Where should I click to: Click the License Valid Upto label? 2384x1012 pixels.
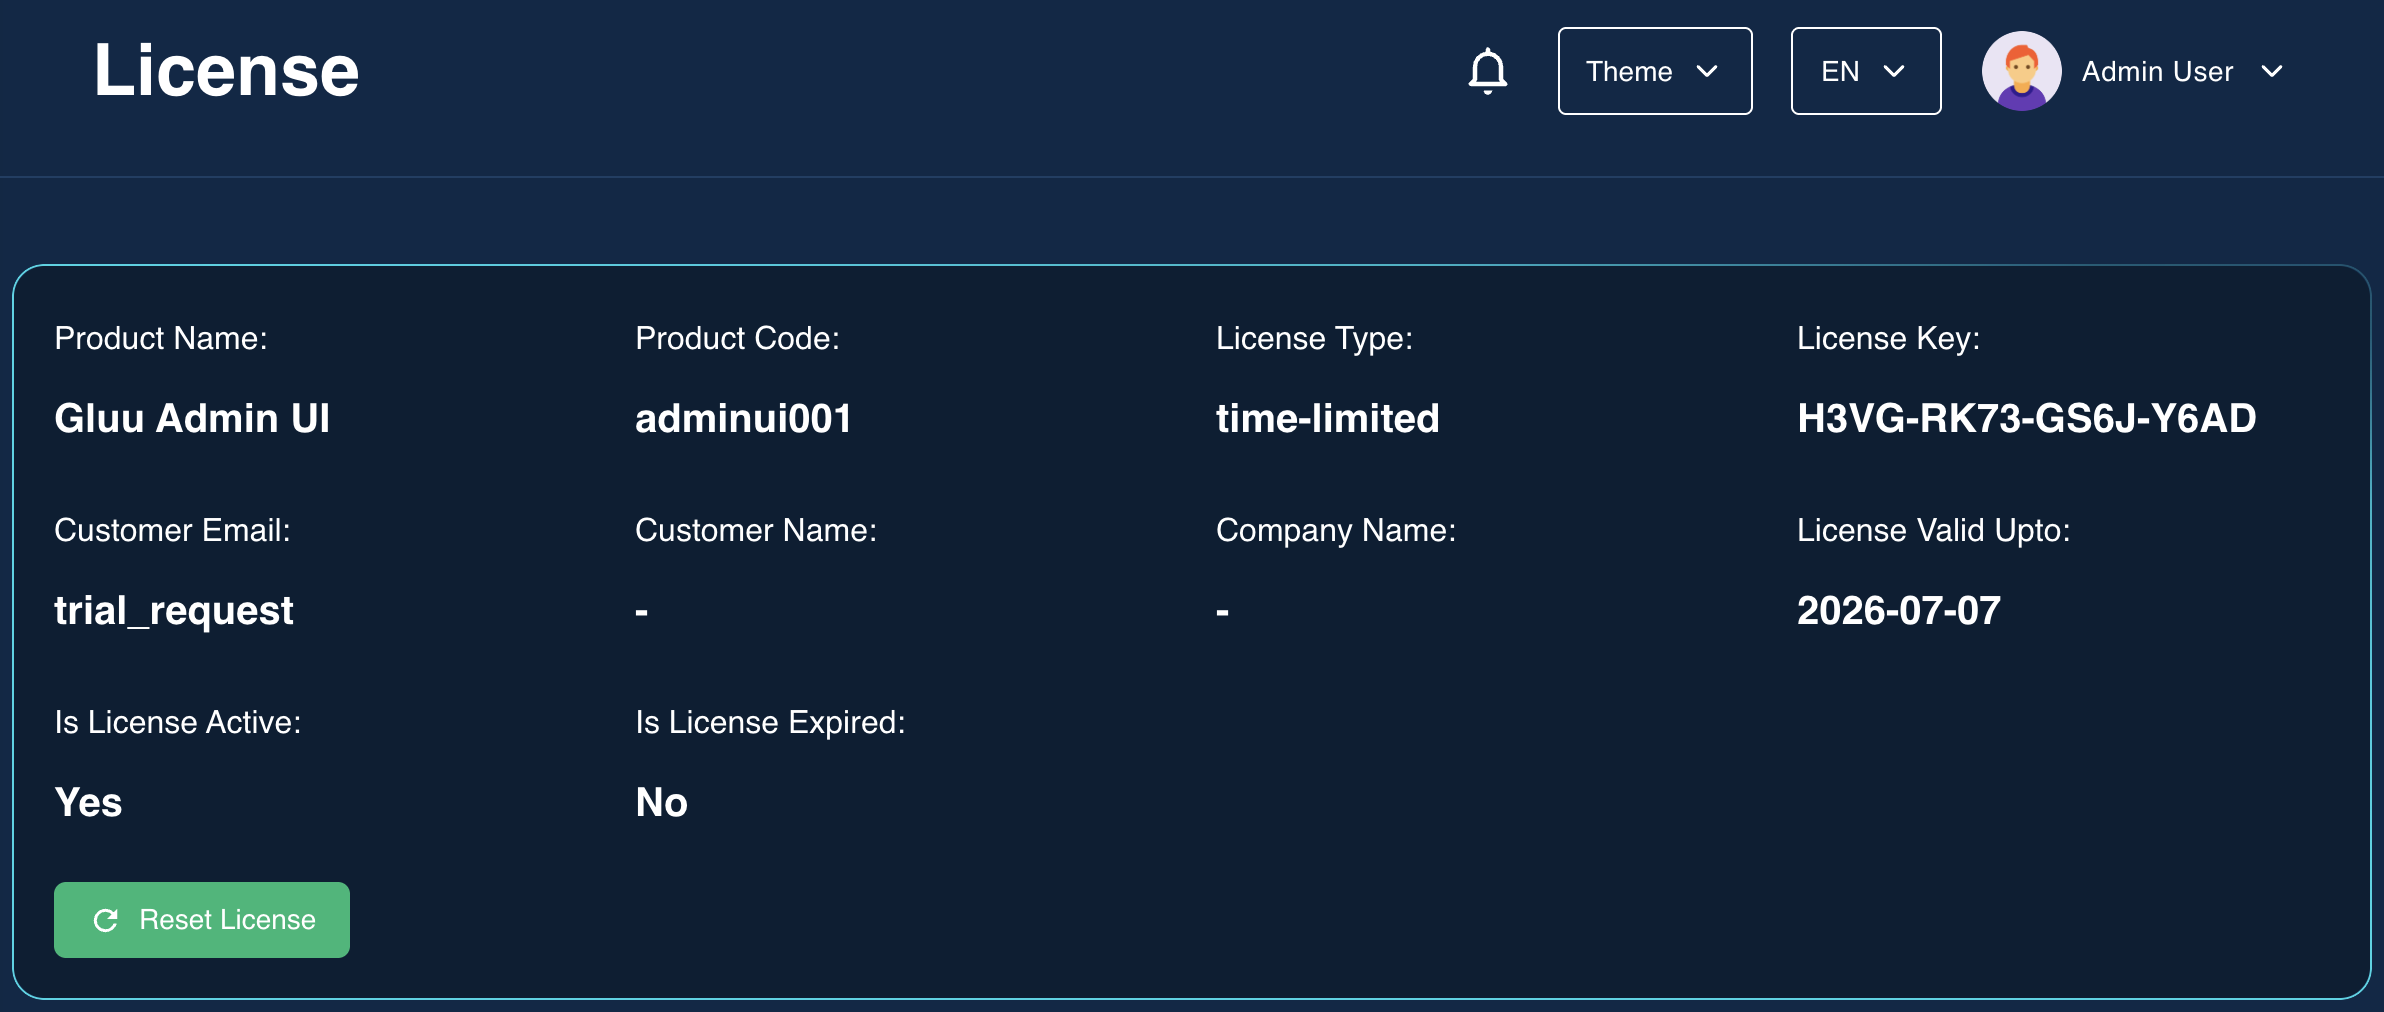tap(1933, 531)
